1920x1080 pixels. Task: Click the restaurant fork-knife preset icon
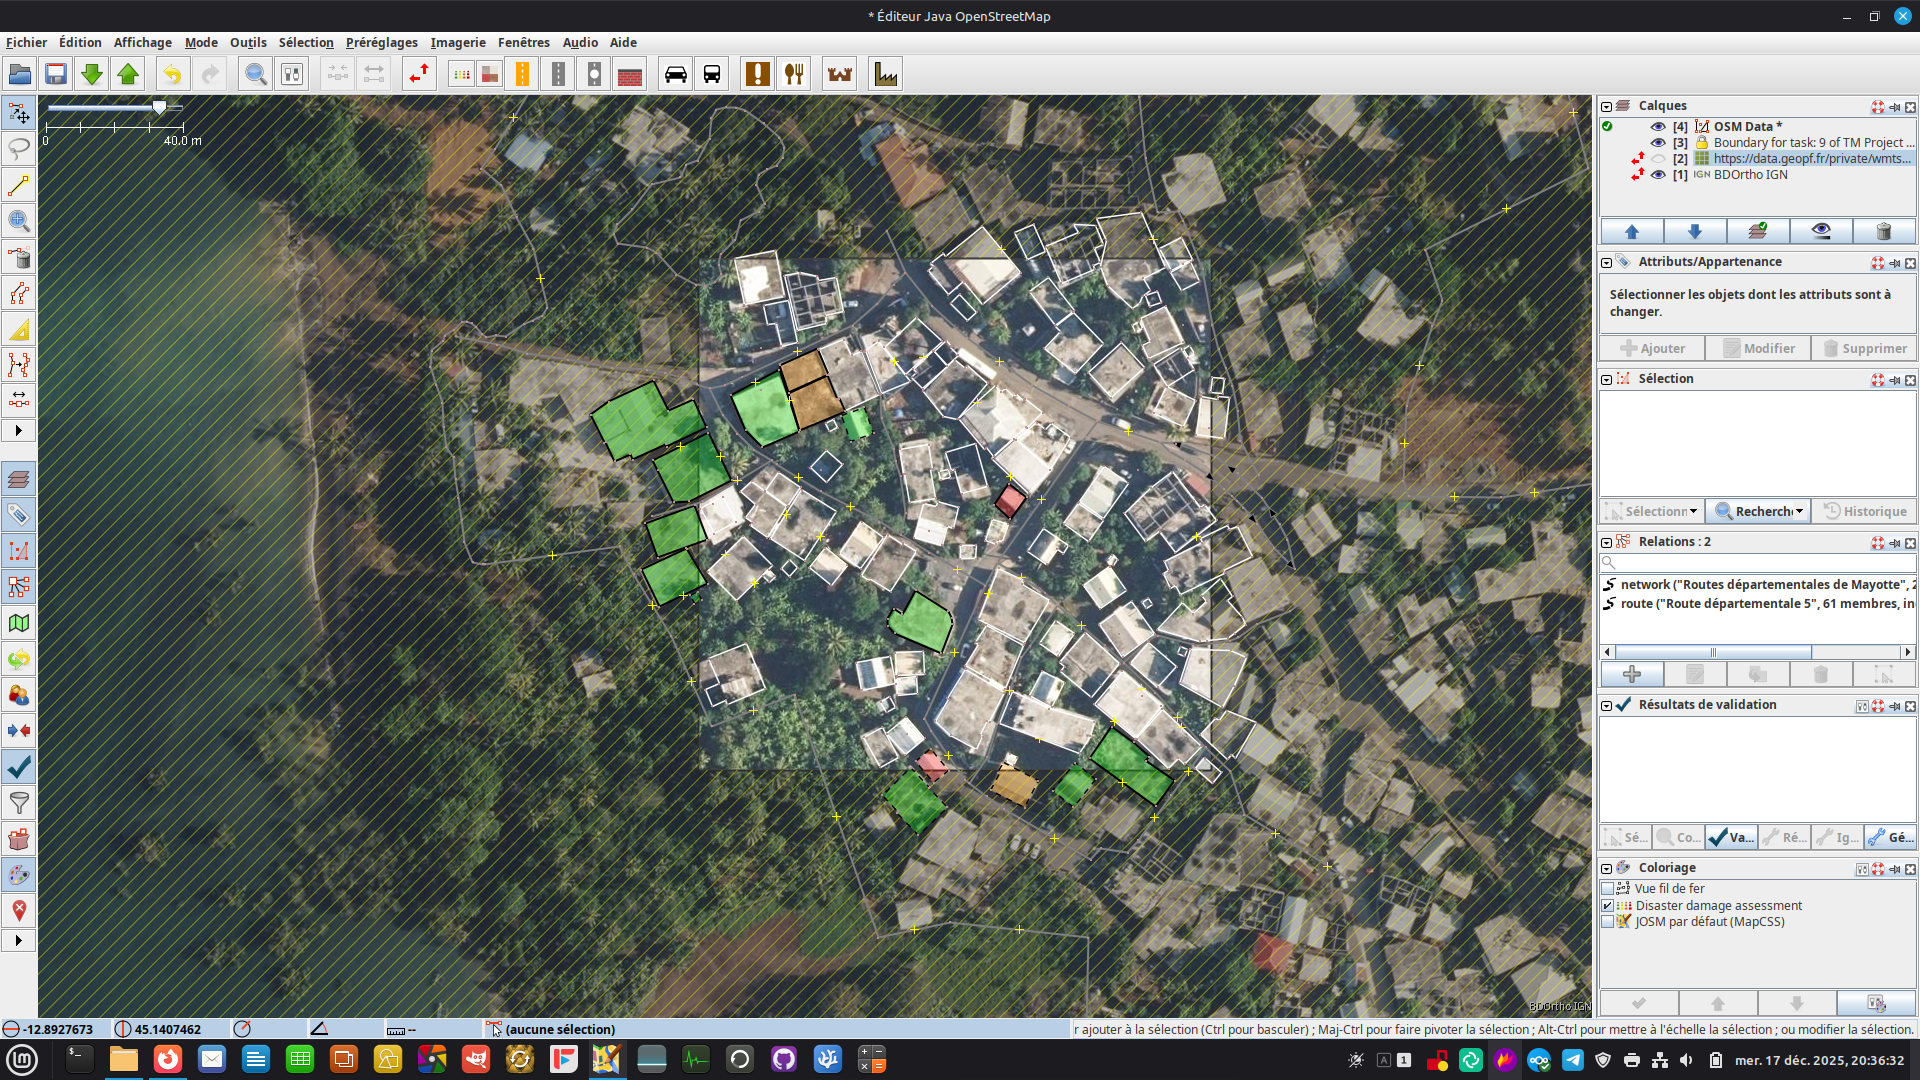(x=794, y=74)
